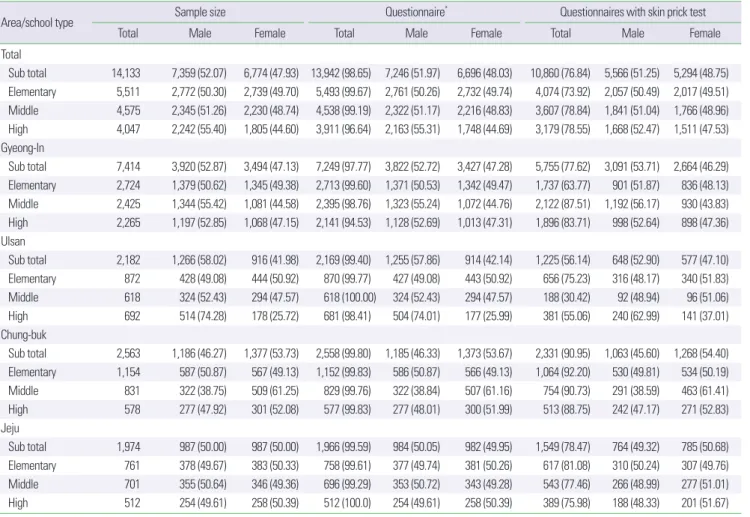Select the value '1,266 (58.02)'
The height and width of the screenshot is (517, 750).
coord(199,260)
